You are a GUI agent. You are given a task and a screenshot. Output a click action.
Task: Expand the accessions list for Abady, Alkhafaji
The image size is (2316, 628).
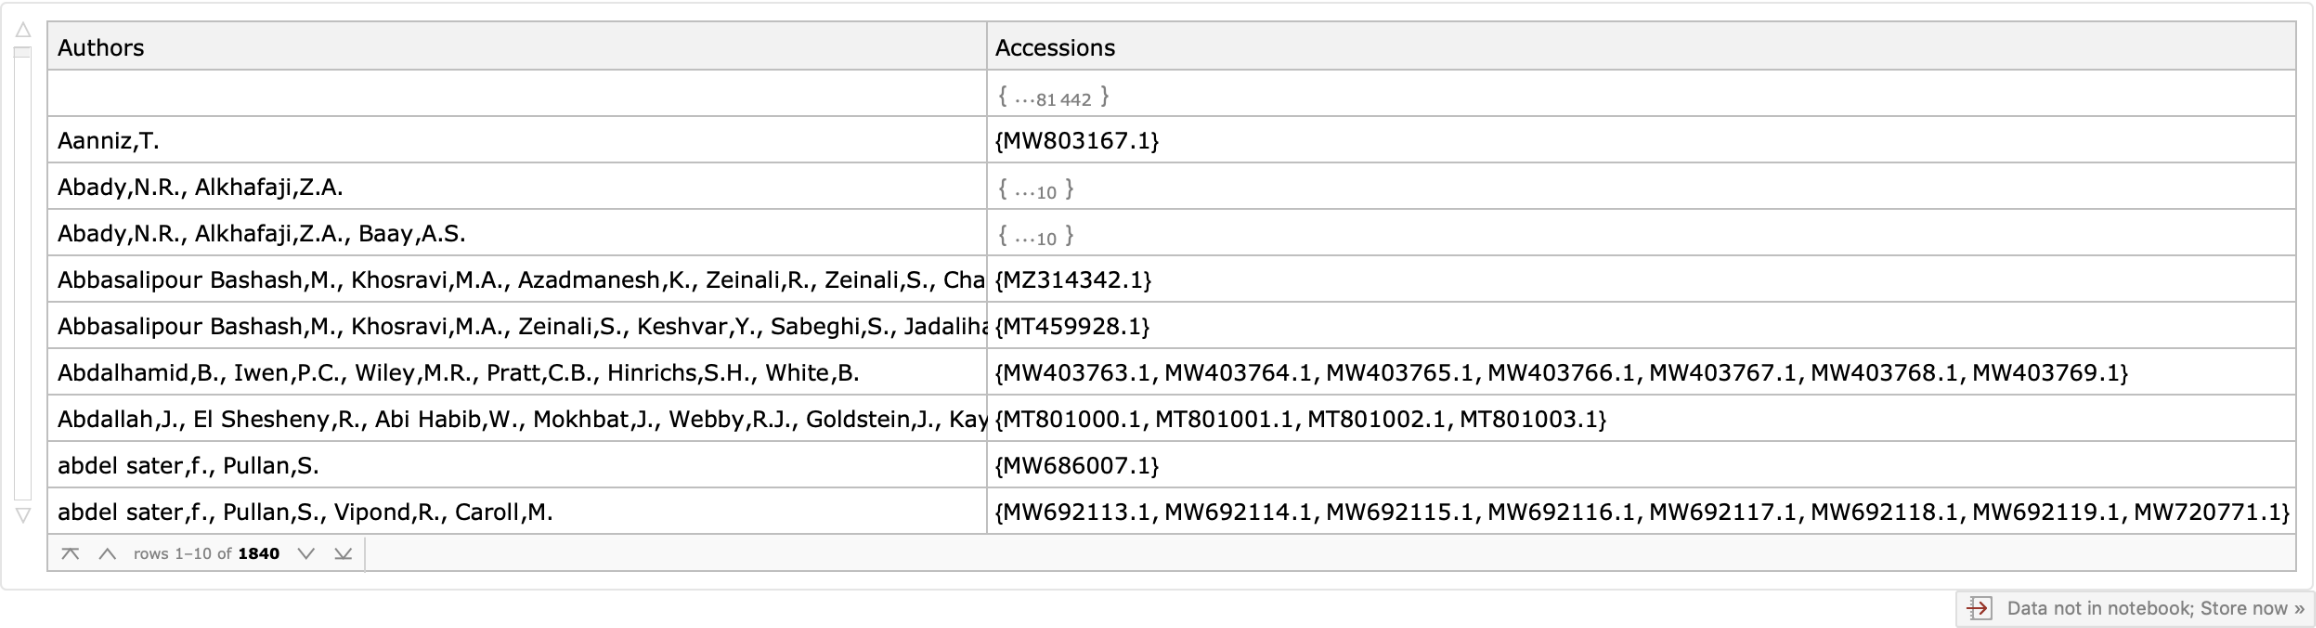click(x=1036, y=189)
